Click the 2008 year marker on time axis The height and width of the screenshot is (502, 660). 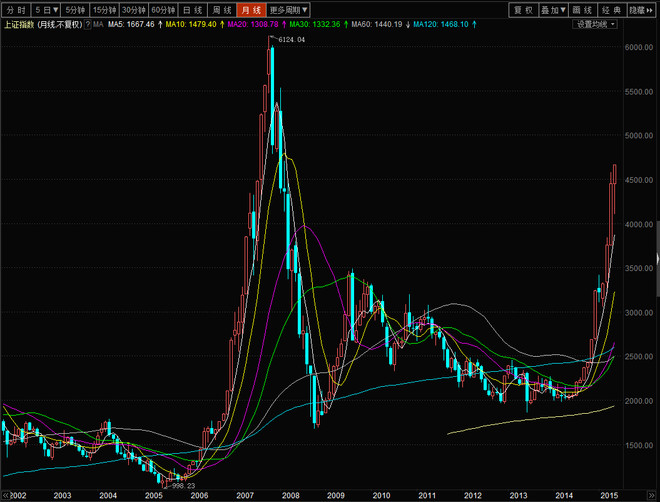click(291, 495)
